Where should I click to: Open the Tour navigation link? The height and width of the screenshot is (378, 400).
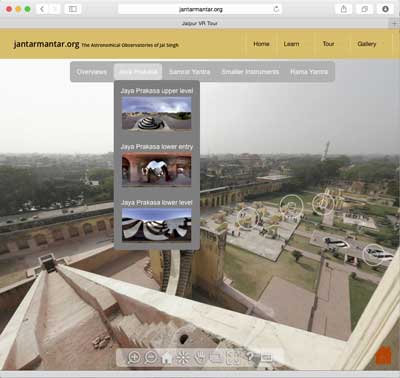click(x=328, y=44)
